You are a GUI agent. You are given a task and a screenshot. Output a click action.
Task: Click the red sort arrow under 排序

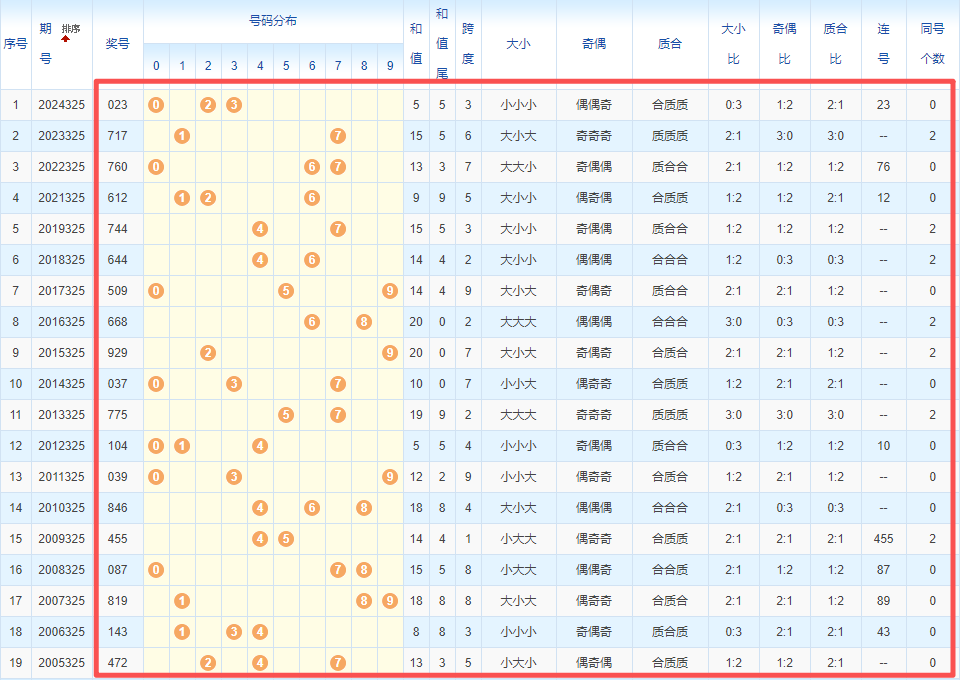(x=66, y=39)
